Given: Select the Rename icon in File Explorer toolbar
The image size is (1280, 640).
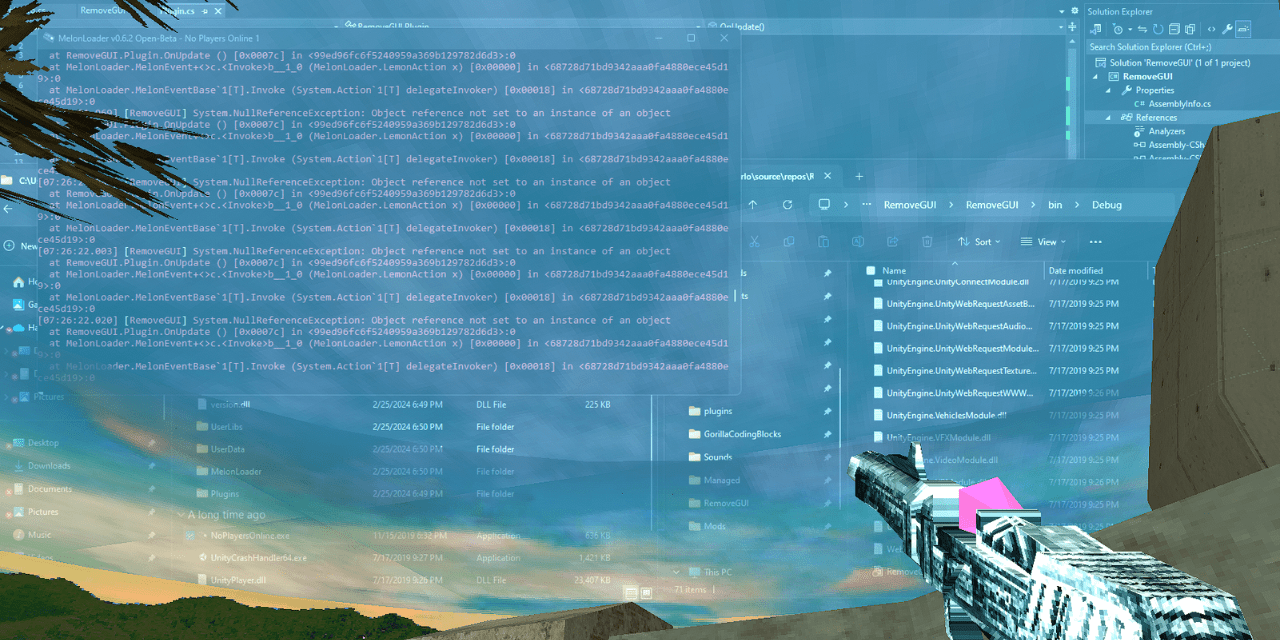Looking at the screenshot, I should (x=858, y=242).
